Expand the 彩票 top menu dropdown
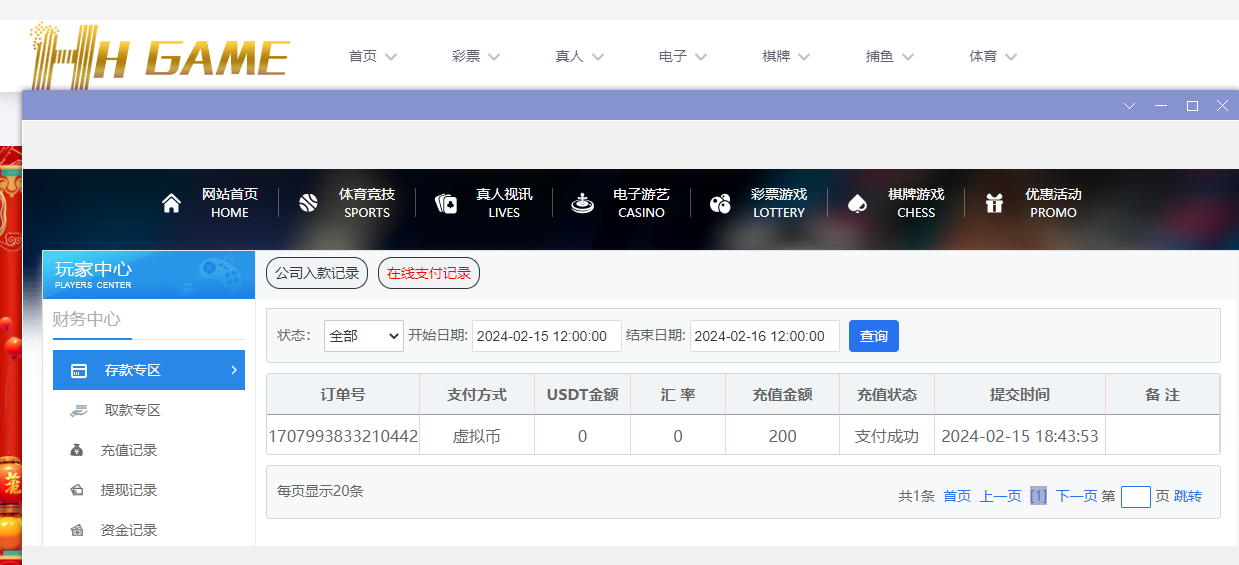1239x565 pixels. (475, 56)
